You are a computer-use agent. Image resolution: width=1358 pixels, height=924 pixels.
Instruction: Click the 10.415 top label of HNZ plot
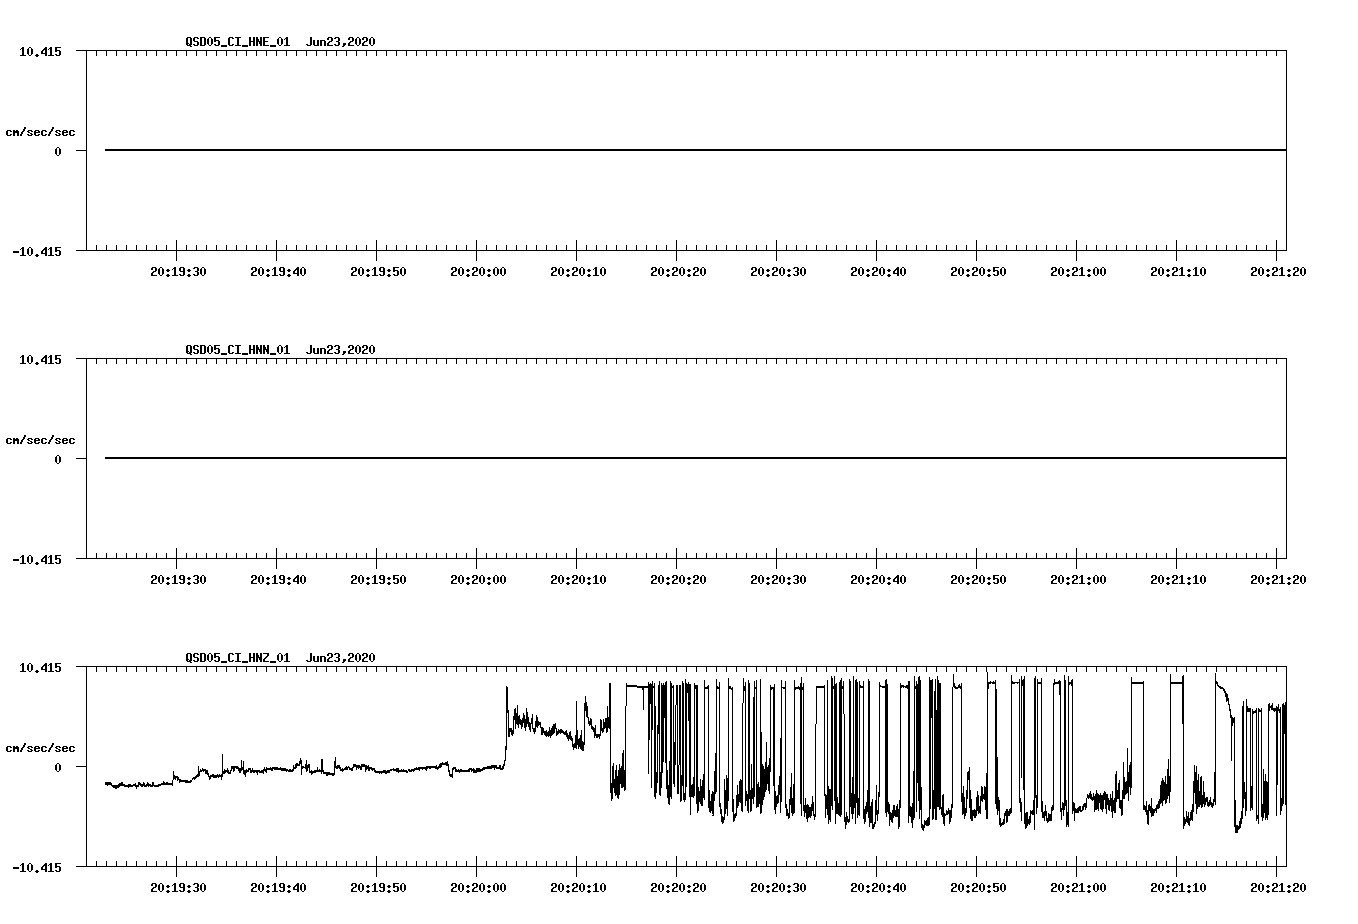(40, 668)
